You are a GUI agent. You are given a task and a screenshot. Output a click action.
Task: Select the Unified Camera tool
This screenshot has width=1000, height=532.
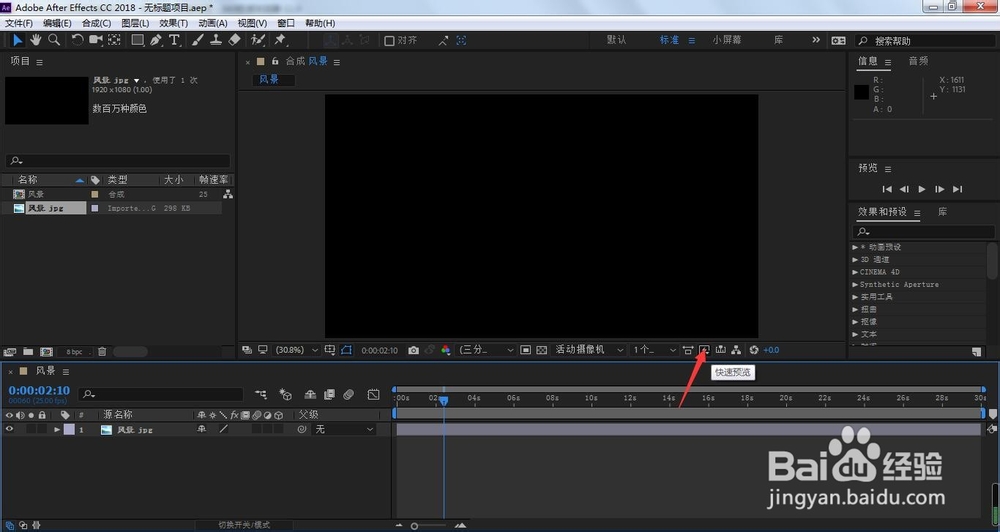(96, 40)
